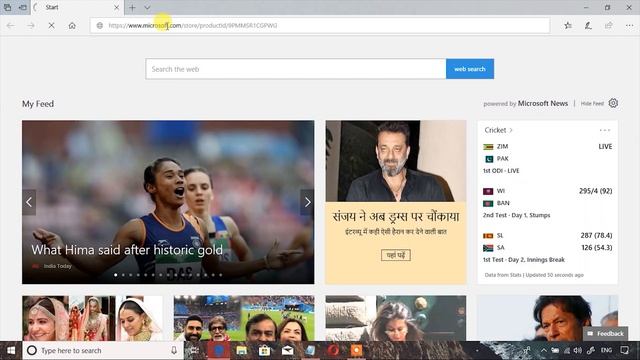640x360 pixels.
Task: Click the WI score 295/4 (92)
Action: 596,191
